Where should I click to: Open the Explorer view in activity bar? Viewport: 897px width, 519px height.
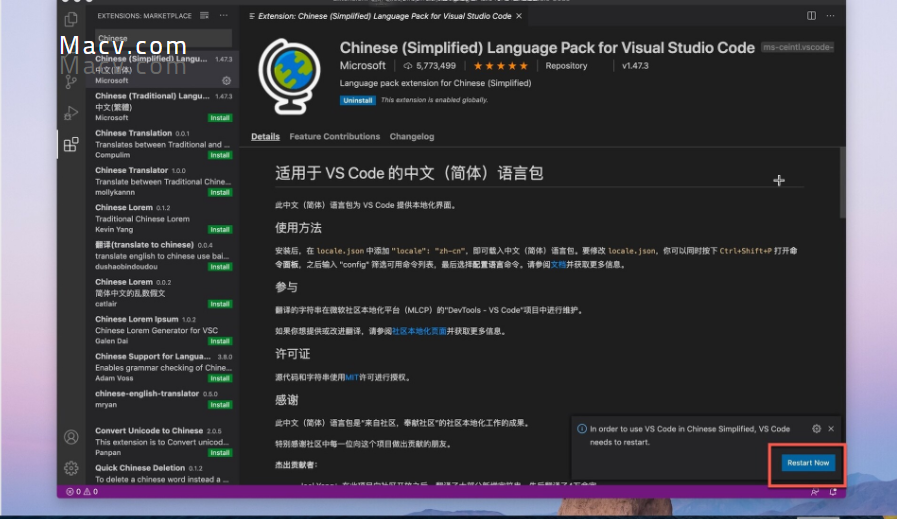click(71, 19)
